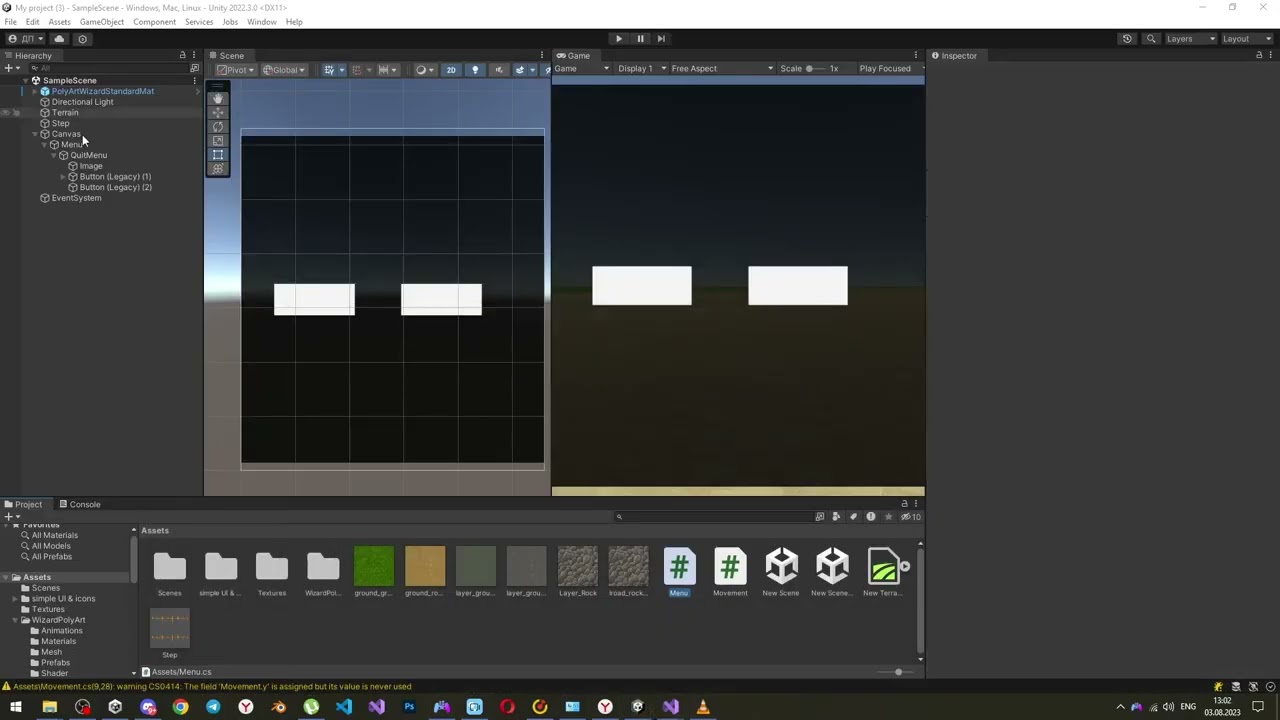Open Pivot handle position dropdown
This screenshot has height=720, width=1280.
pyautogui.click(x=236, y=70)
